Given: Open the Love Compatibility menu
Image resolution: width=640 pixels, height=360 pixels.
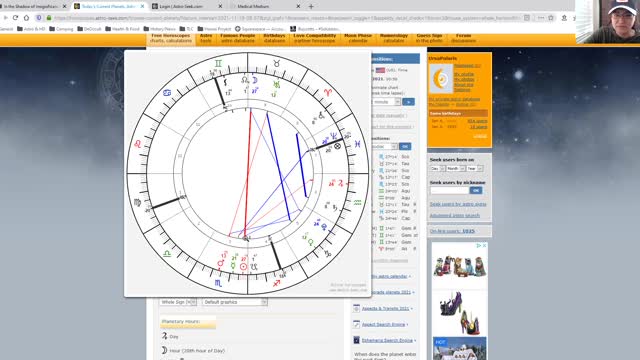Looking at the screenshot, I should point(314,38).
